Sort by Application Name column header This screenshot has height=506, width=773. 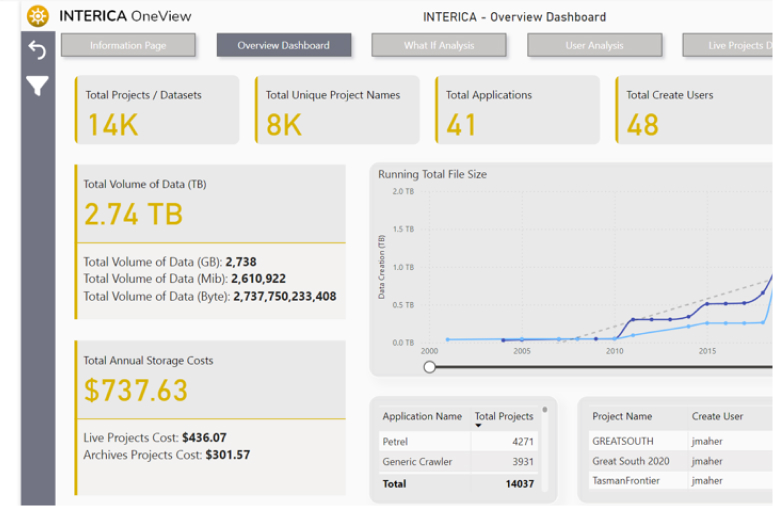pyautogui.click(x=422, y=416)
